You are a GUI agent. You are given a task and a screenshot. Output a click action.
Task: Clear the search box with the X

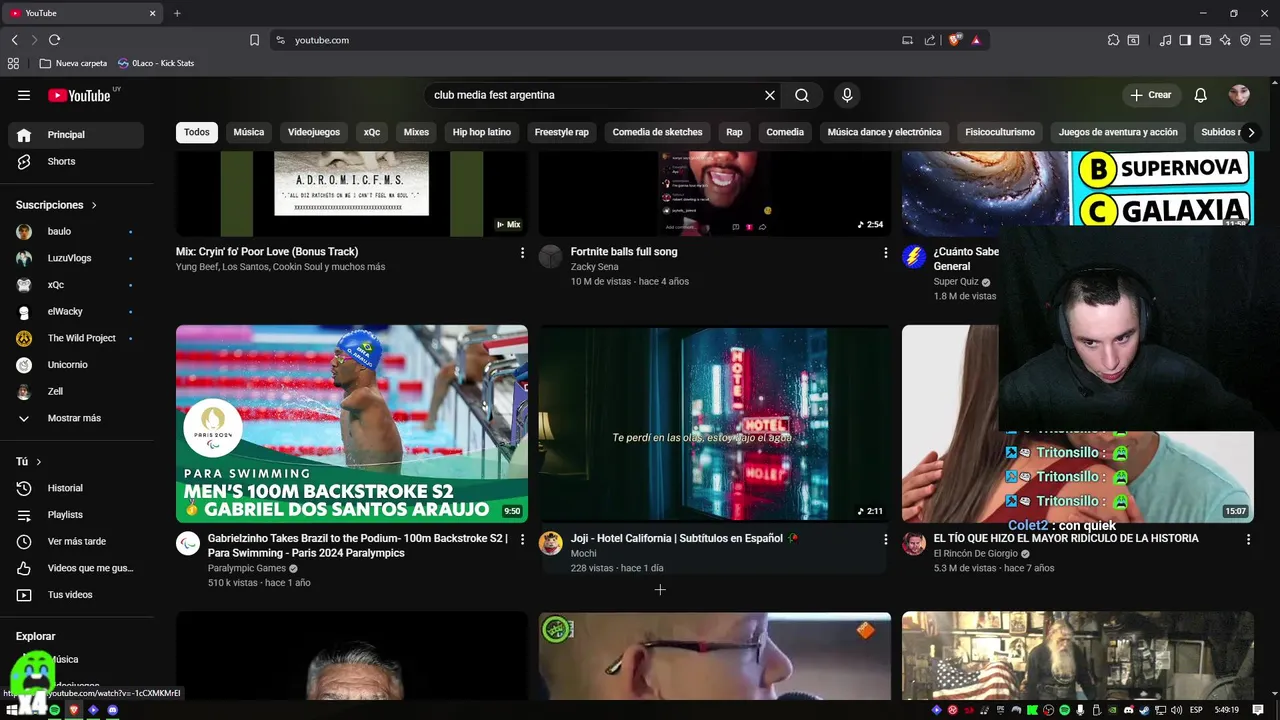[770, 95]
